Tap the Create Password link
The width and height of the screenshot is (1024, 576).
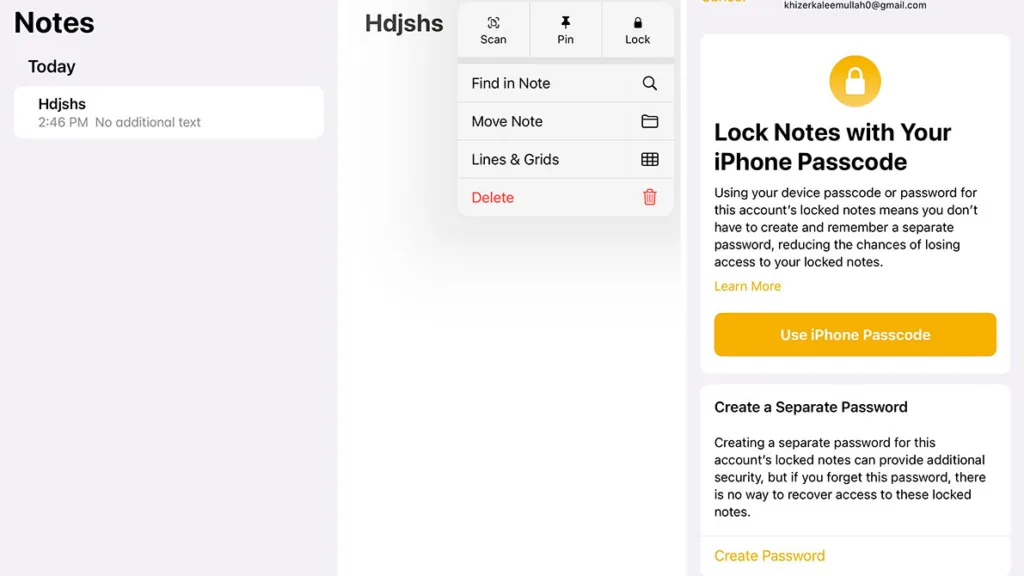point(769,556)
